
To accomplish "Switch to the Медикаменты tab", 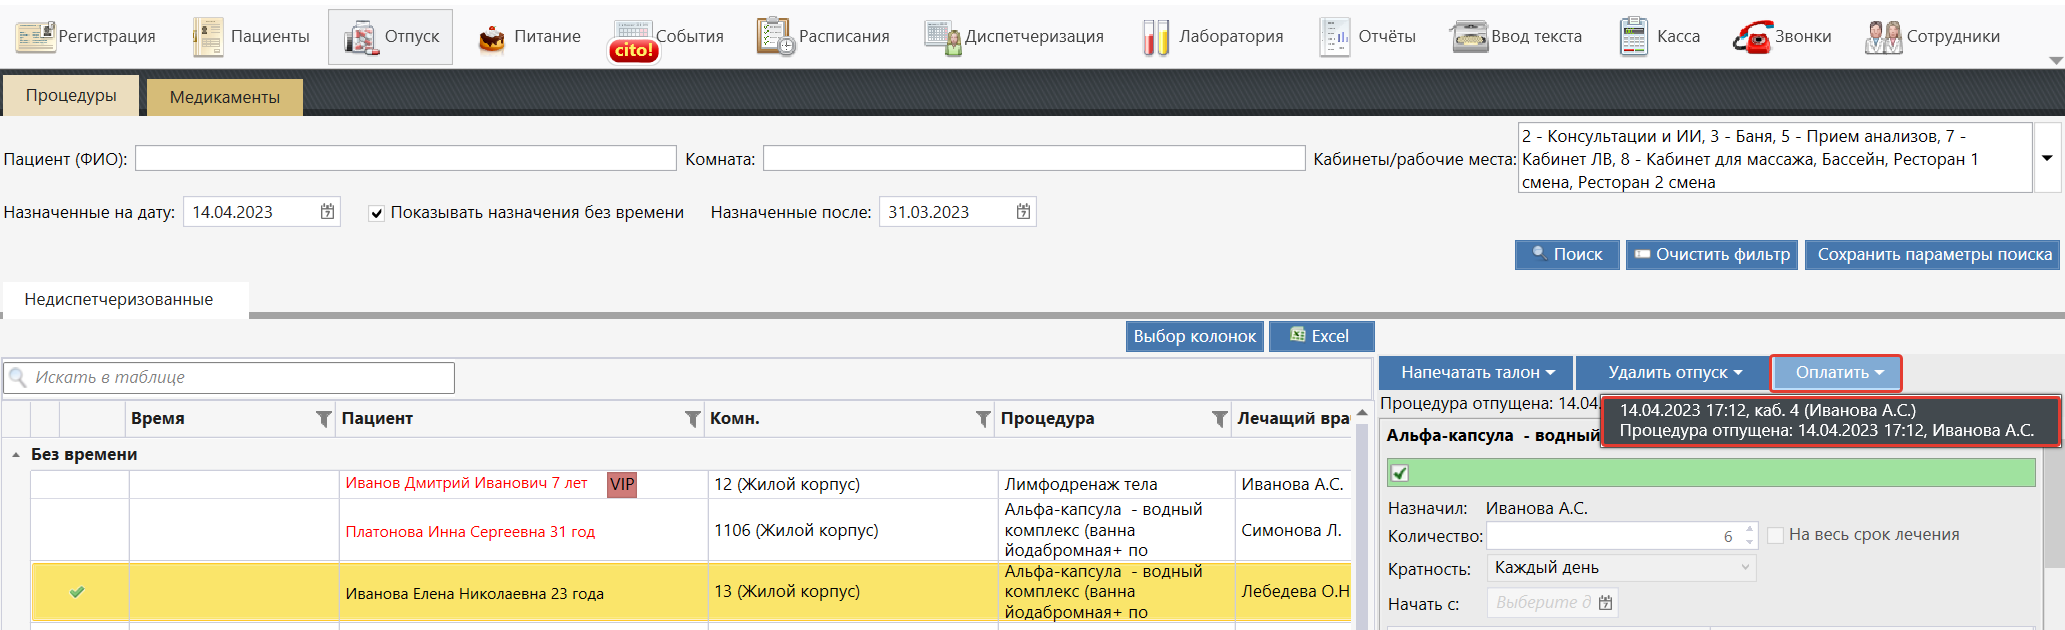I will click(x=224, y=97).
